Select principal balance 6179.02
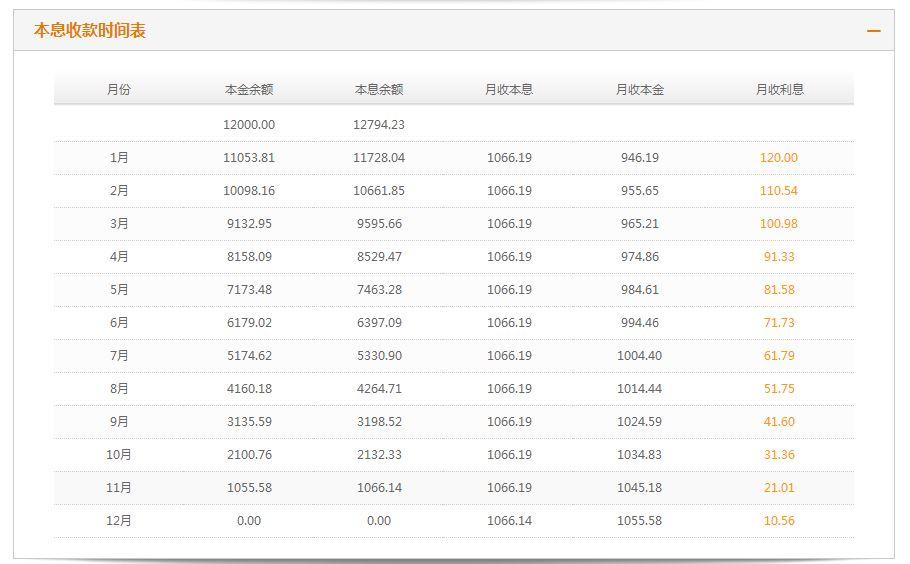 point(249,323)
